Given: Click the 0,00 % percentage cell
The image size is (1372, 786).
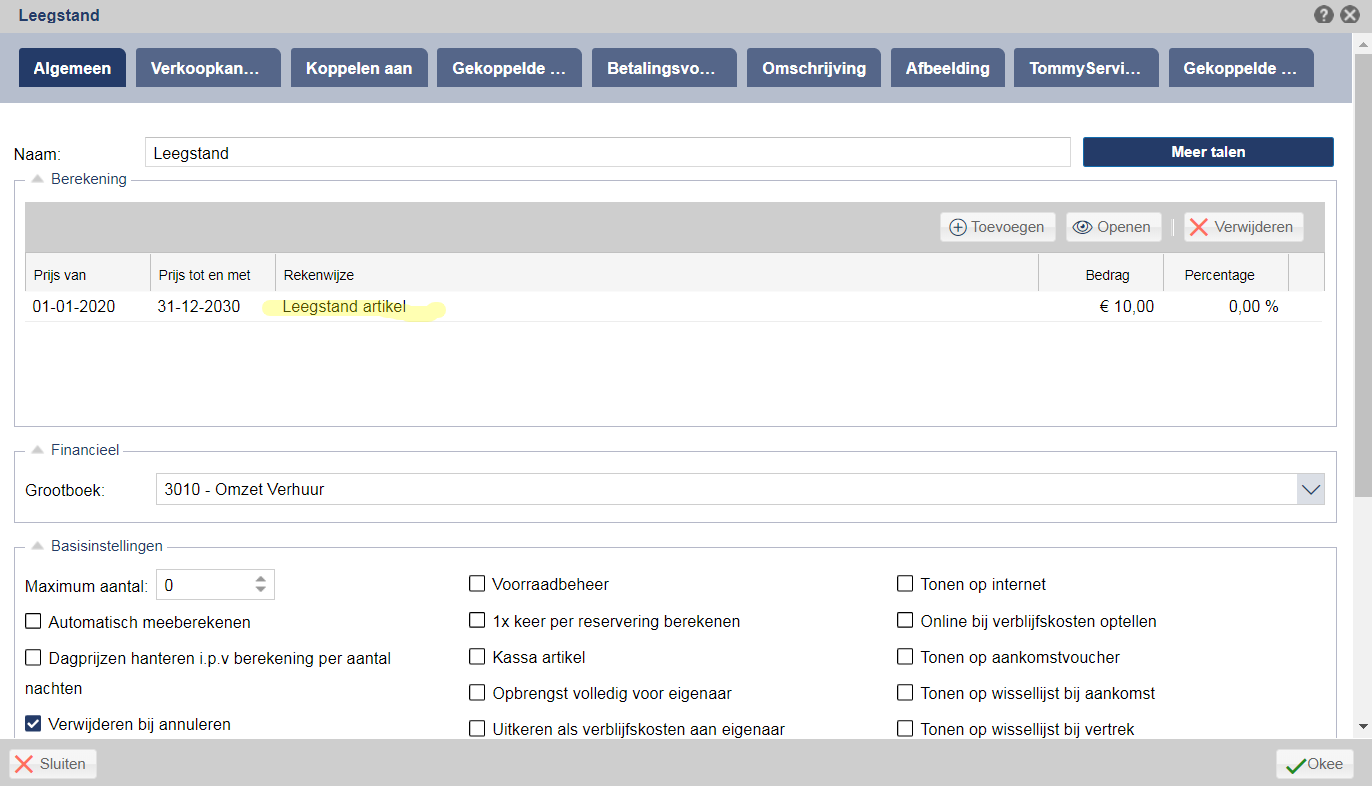Looking at the screenshot, I should coord(1253,307).
